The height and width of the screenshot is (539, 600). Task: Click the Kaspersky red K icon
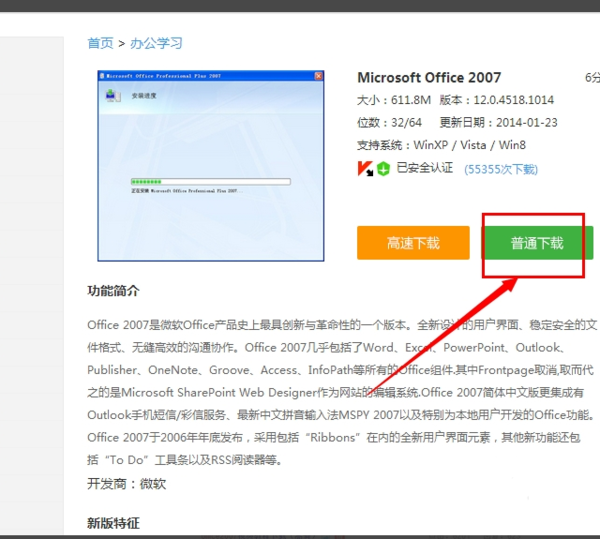365,168
